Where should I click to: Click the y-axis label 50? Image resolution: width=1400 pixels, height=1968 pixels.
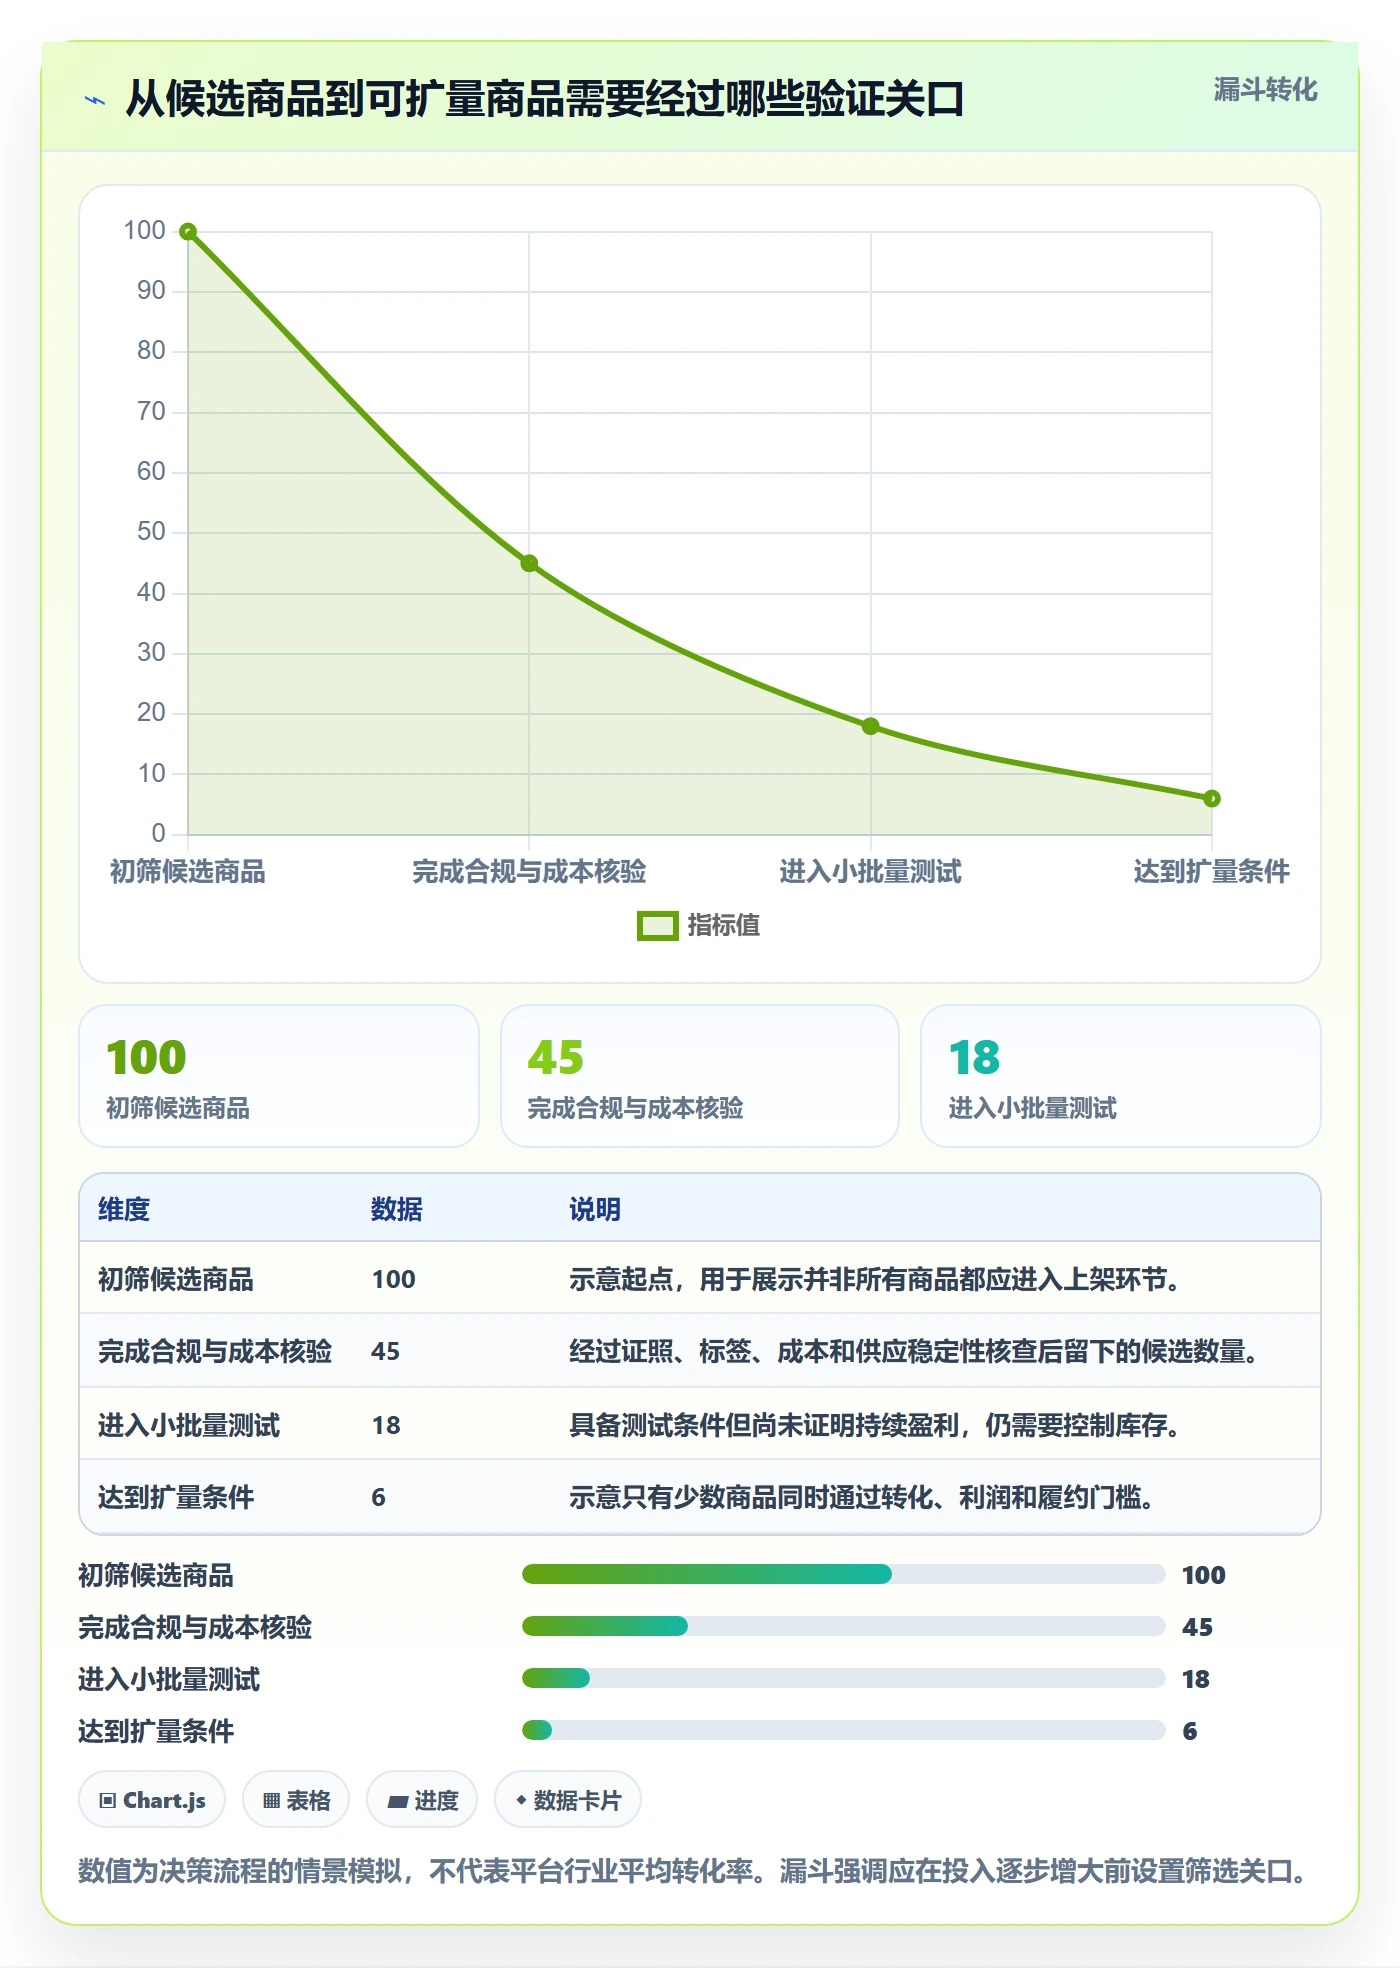tap(151, 531)
